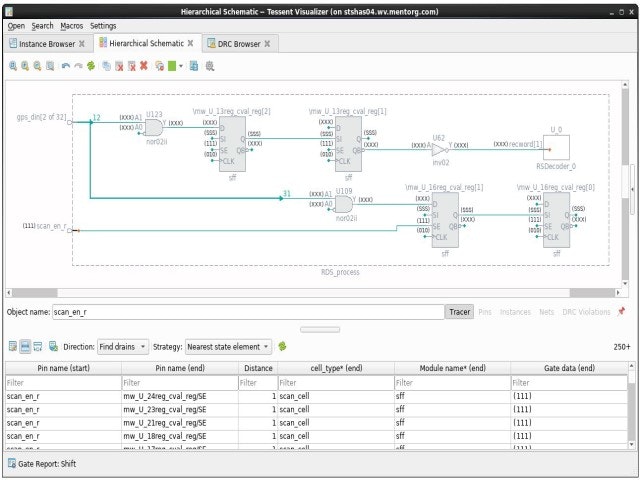Close the Instance Browser tab
This screenshot has height=480, width=640.
(82, 44)
